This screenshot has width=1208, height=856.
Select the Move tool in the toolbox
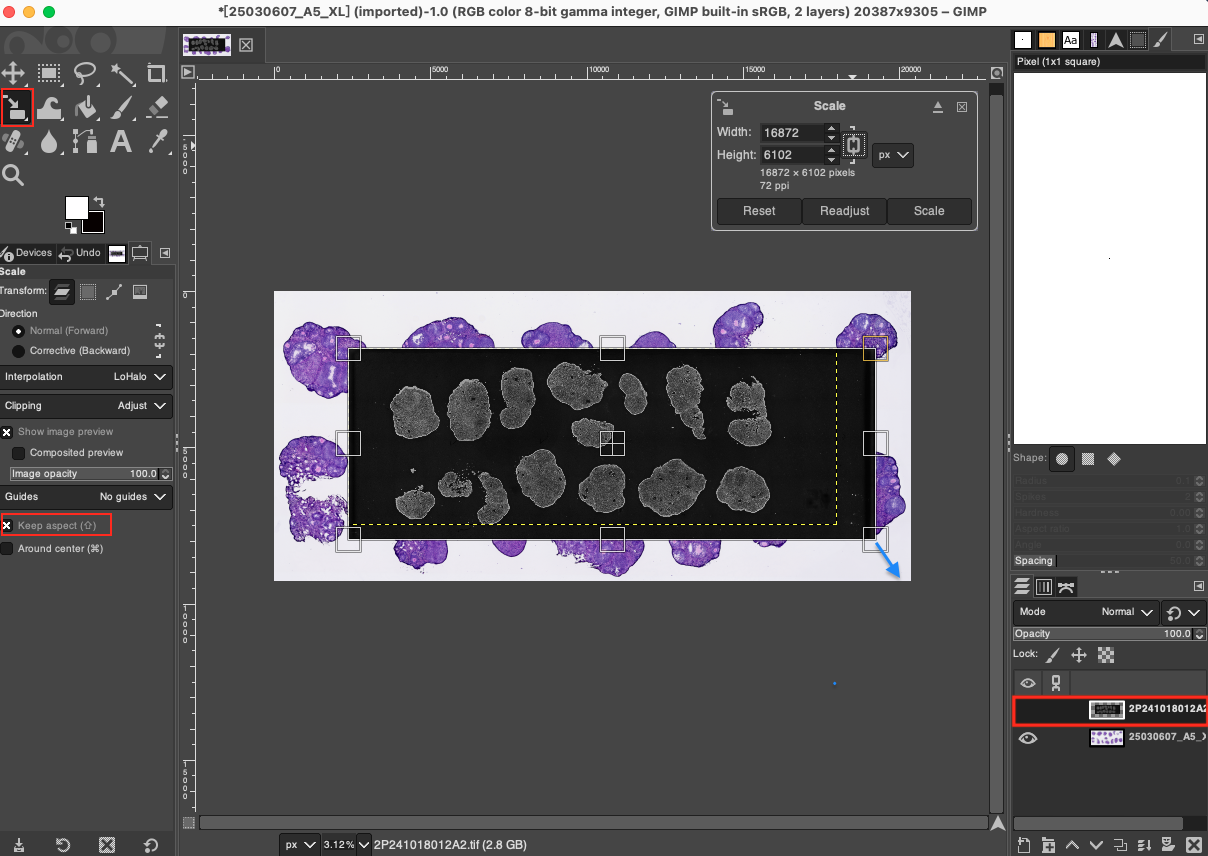(13, 73)
